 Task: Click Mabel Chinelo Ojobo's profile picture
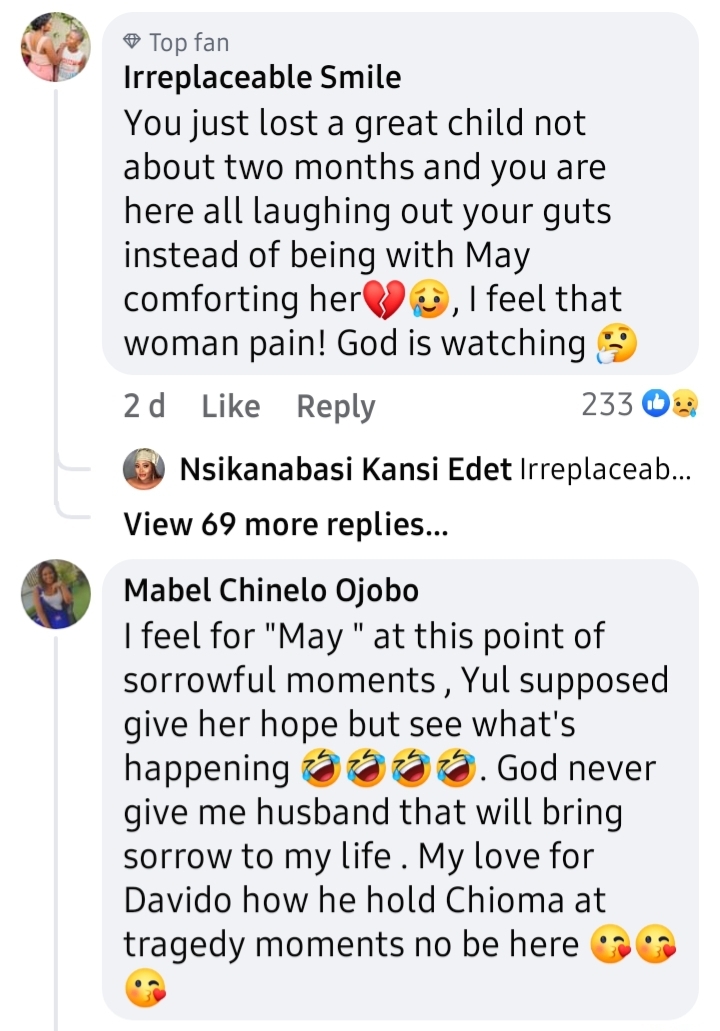55,593
